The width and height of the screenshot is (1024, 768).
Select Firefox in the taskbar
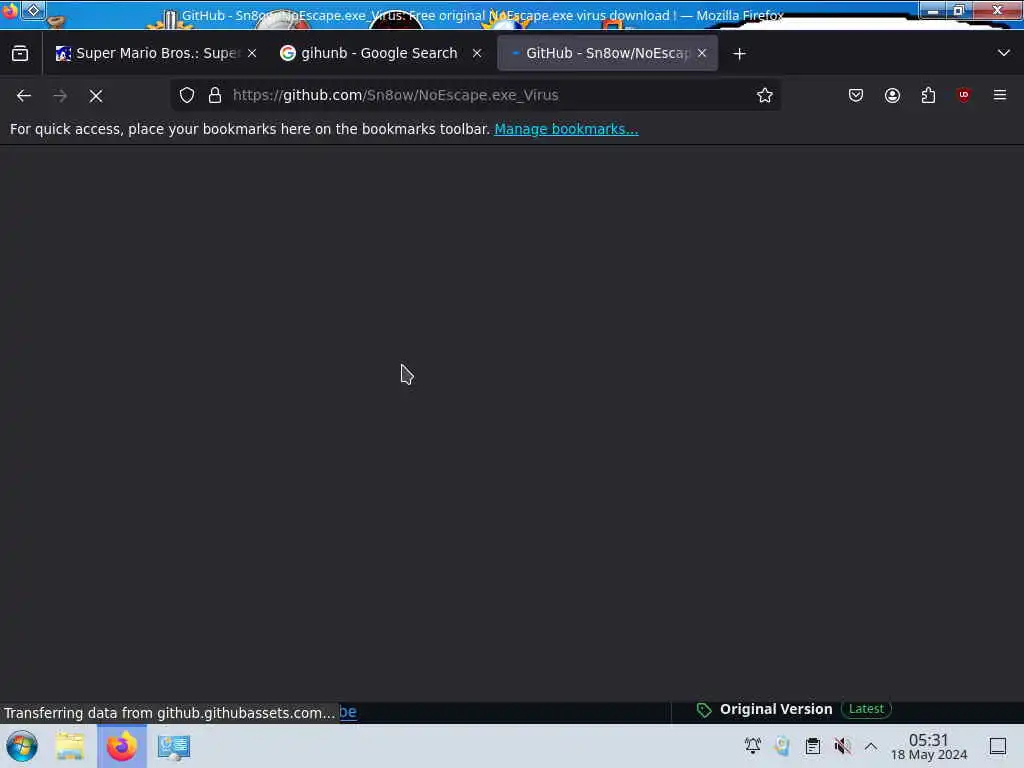pyautogui.click(x=122, y=746)
